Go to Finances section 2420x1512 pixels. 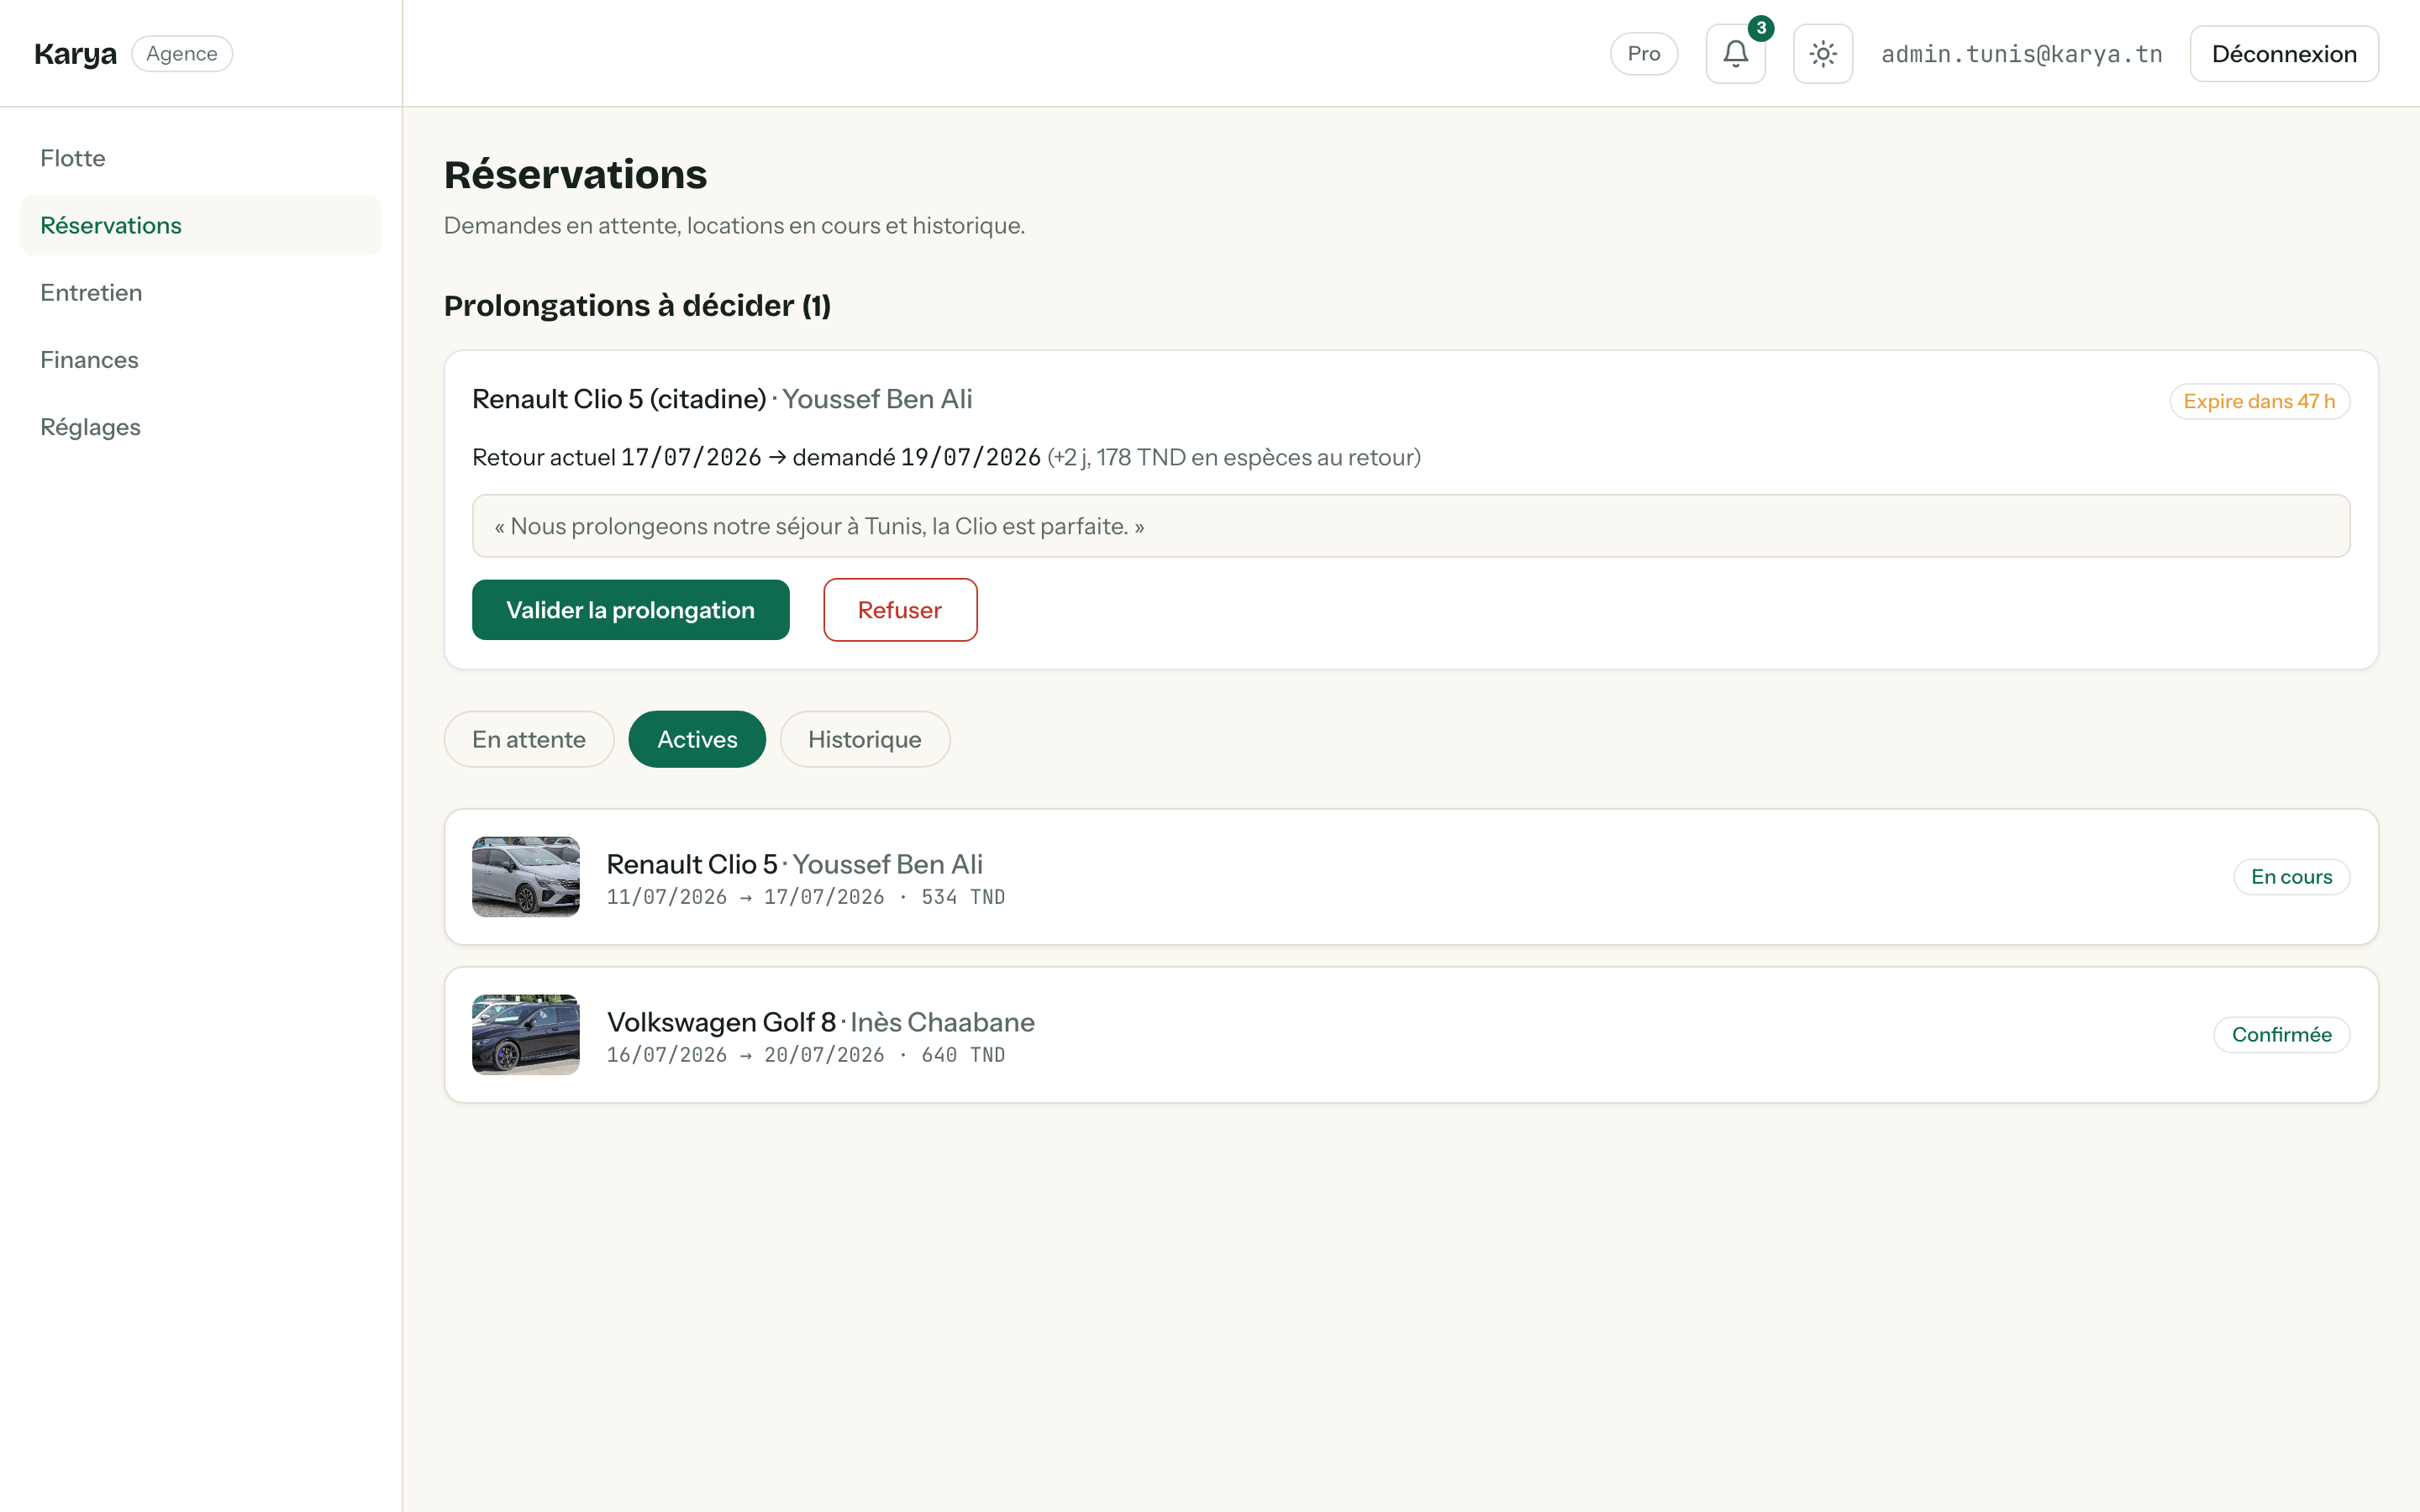200,360
